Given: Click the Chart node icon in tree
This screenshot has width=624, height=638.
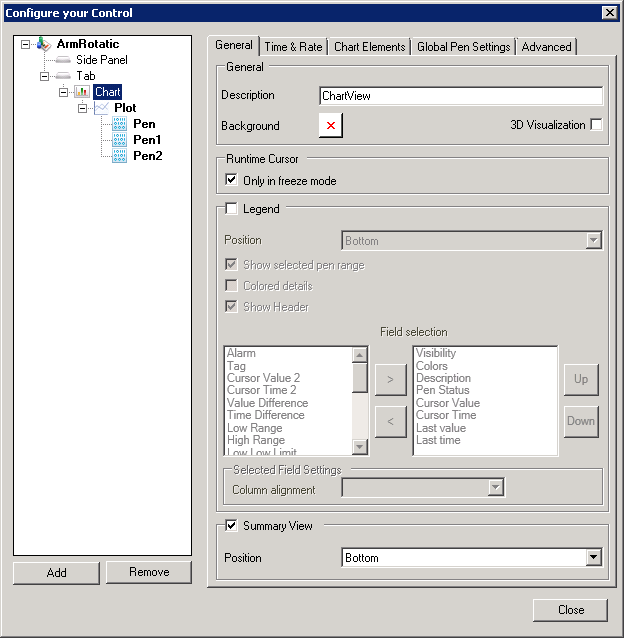Looking at the screenshot, I should 82,92.
